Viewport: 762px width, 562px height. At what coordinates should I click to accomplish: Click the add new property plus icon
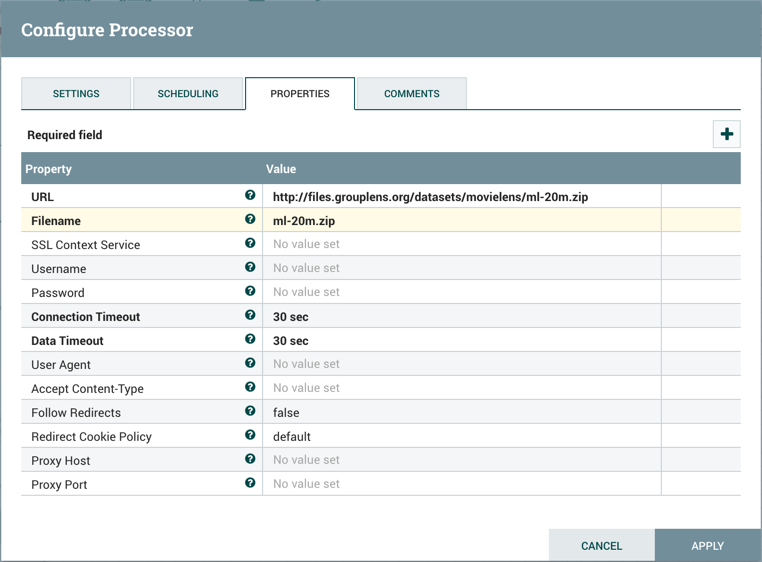[726, 134]
